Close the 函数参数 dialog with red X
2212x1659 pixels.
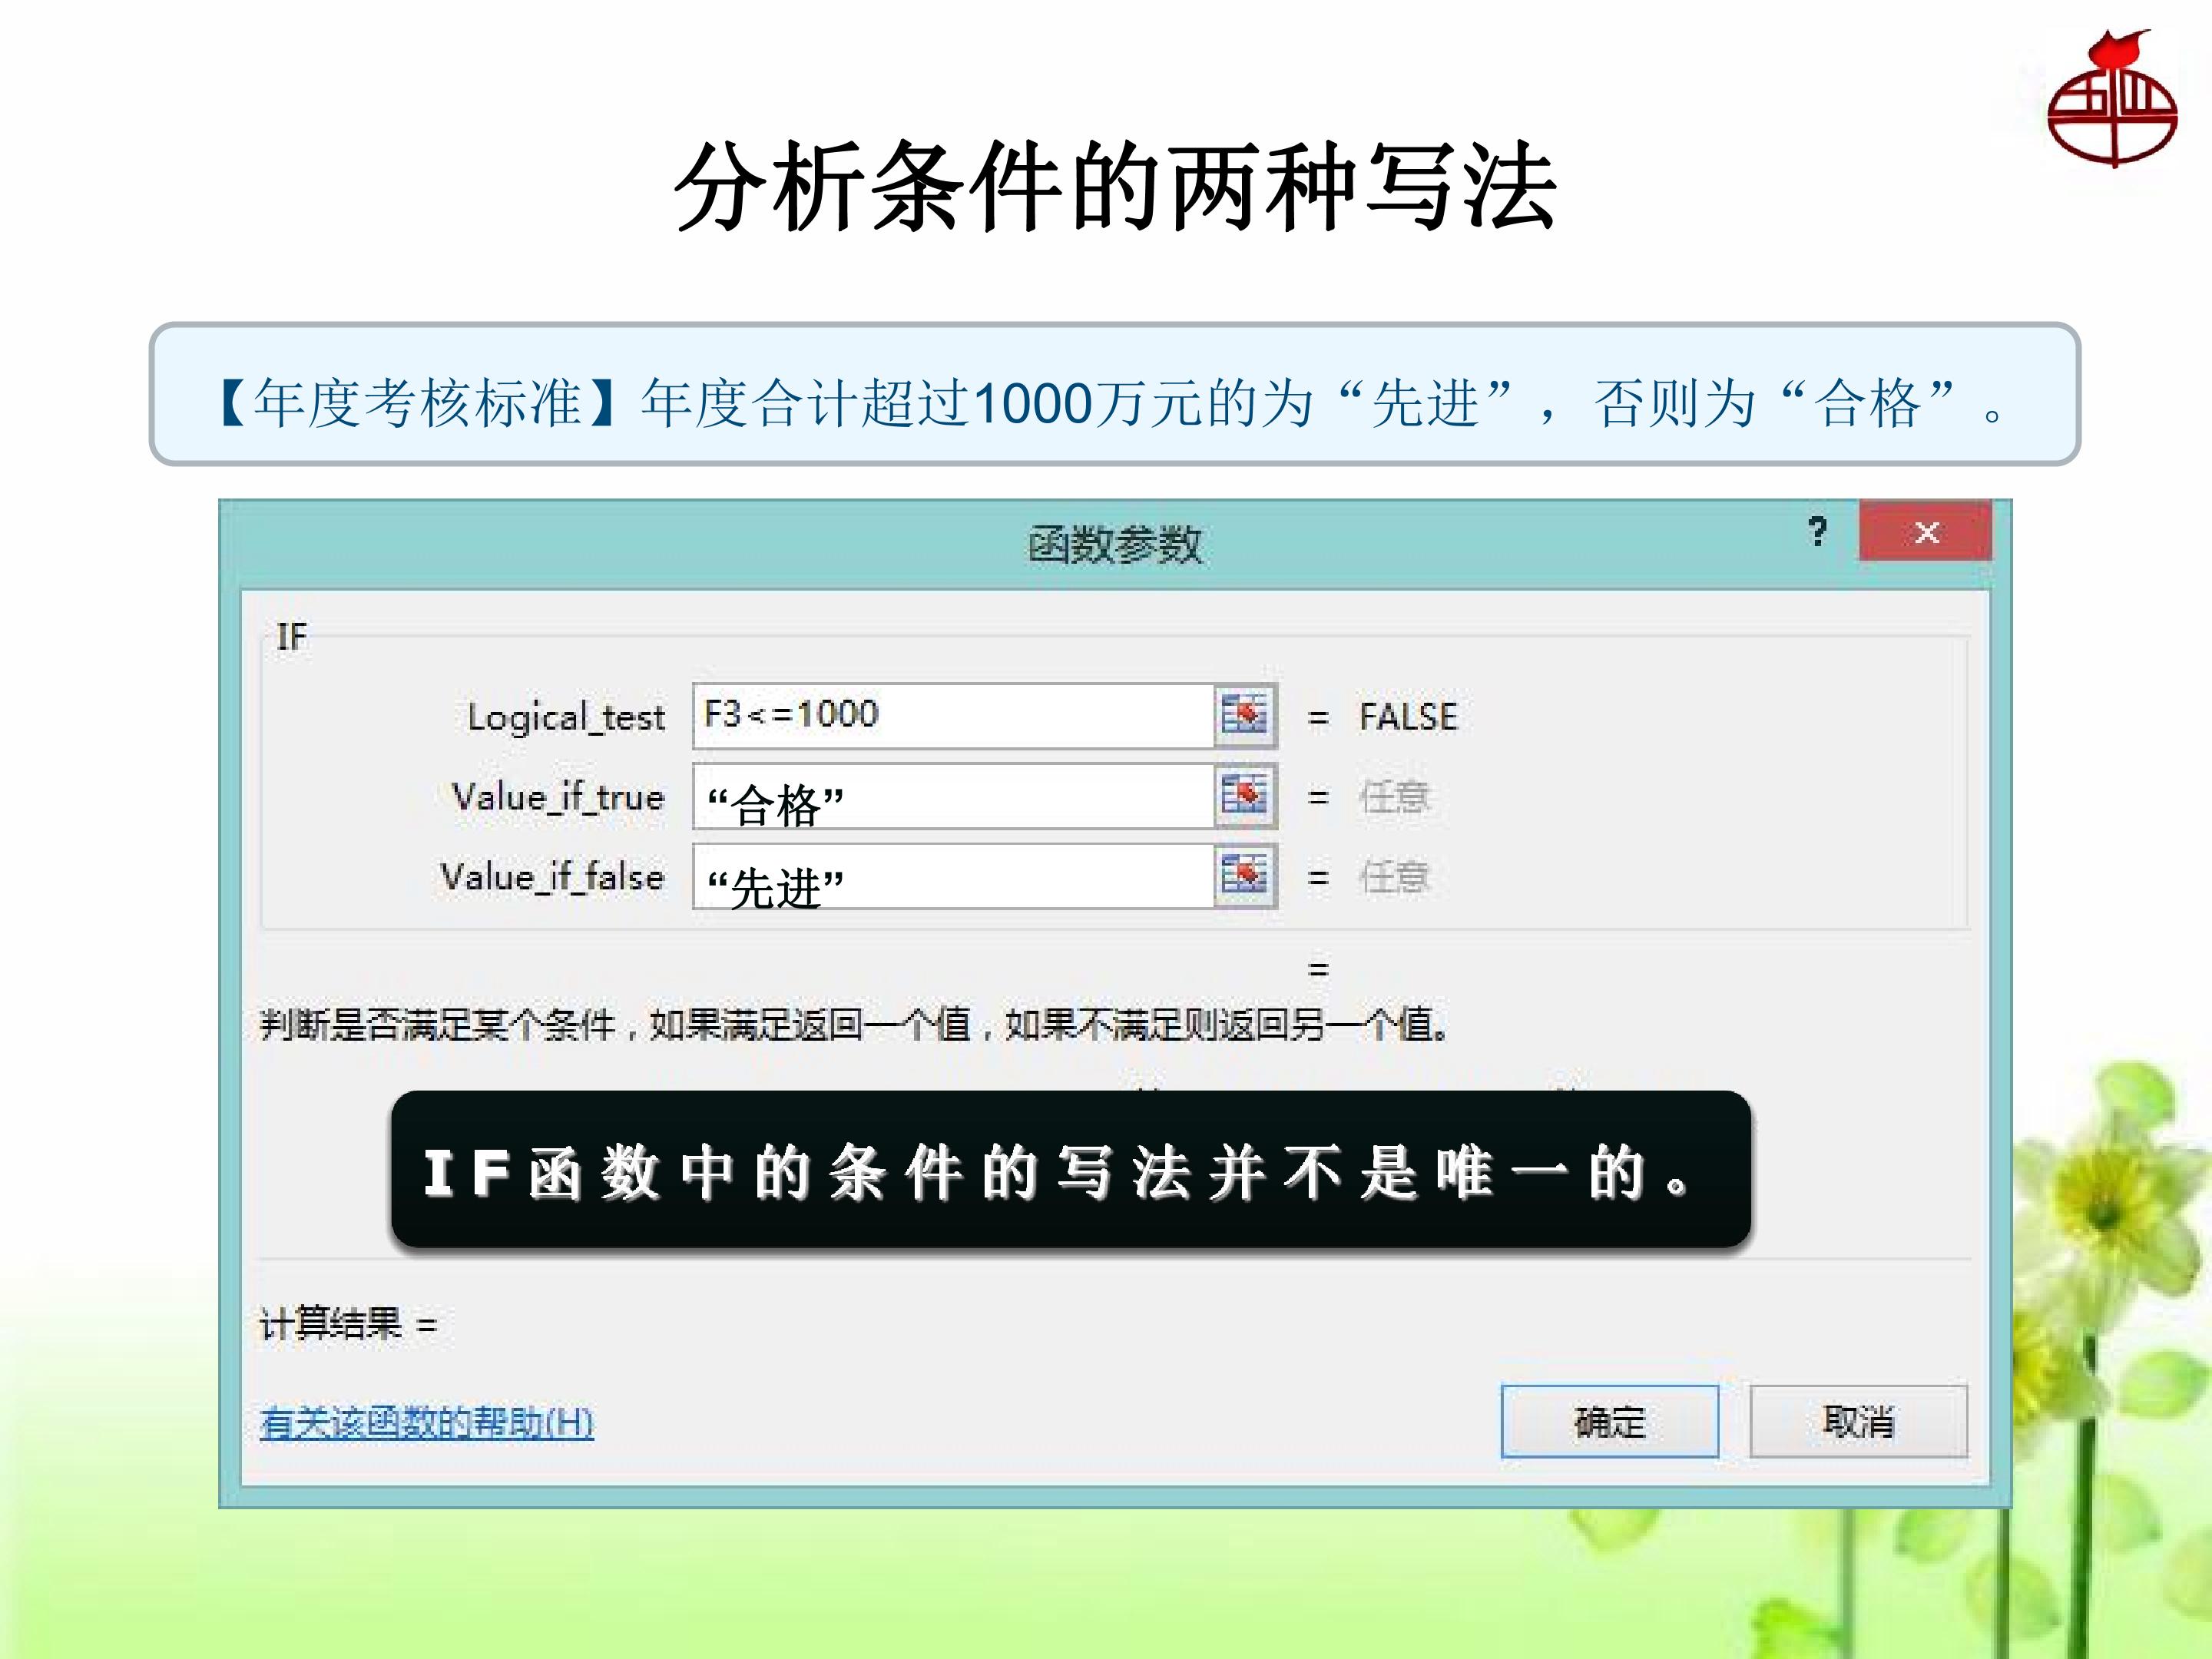pos(1925,531)
